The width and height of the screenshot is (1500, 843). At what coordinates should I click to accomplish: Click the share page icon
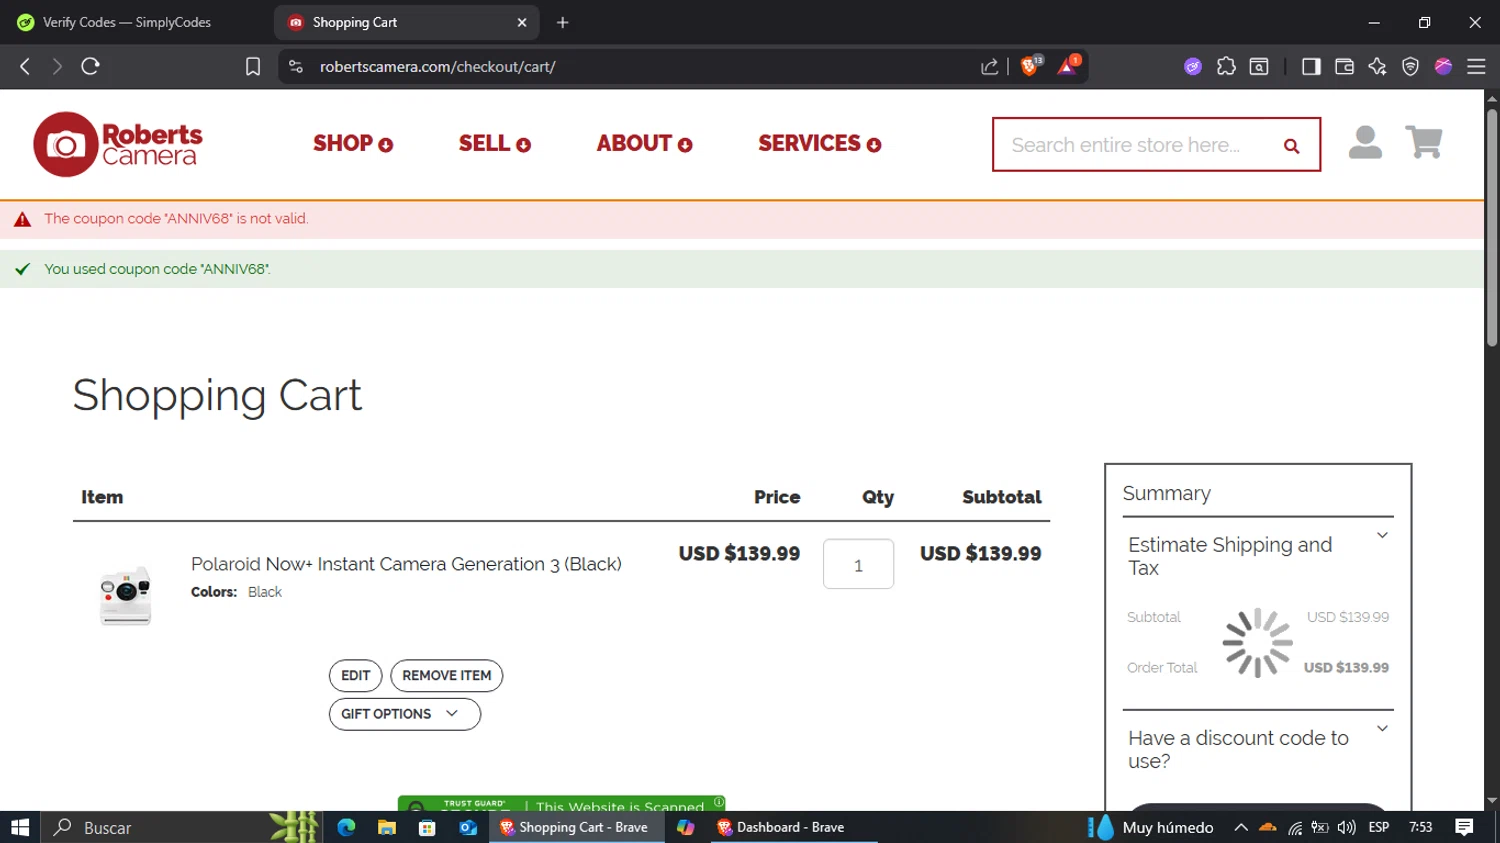point(989,66)
